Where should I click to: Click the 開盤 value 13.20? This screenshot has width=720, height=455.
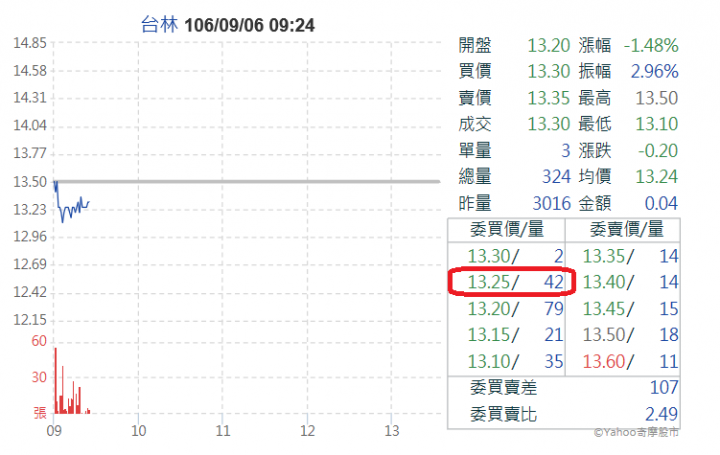point(548,45)
